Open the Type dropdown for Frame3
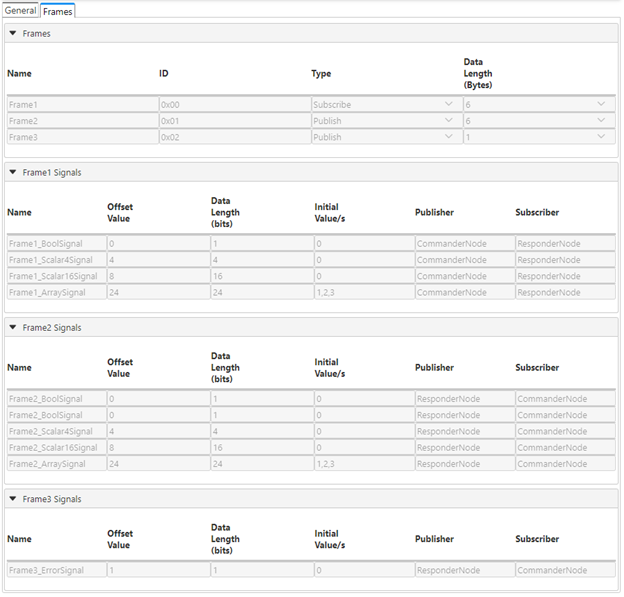624x597 pixels. (387, 137)
